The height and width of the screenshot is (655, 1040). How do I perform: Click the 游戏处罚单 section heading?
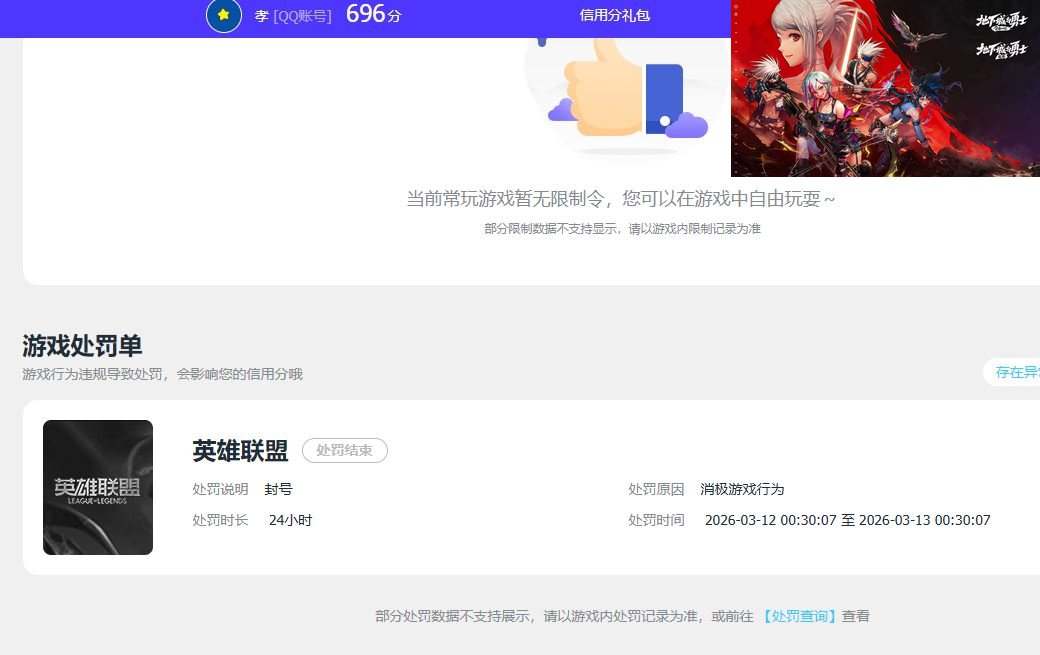(82, 346)
